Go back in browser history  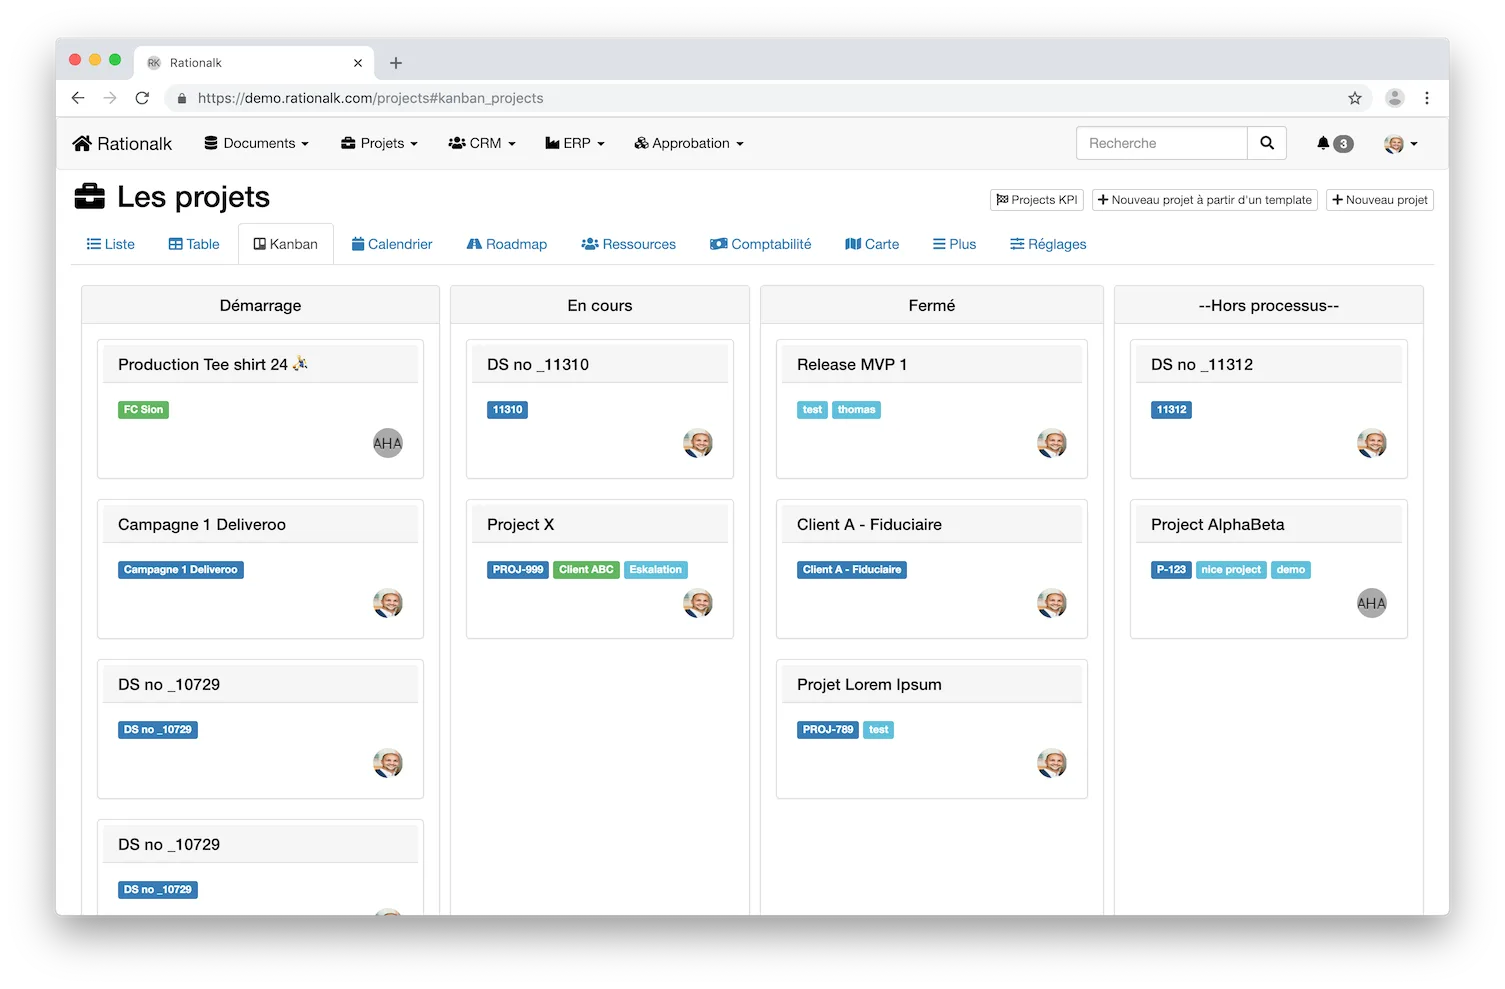tap(78, 98)
